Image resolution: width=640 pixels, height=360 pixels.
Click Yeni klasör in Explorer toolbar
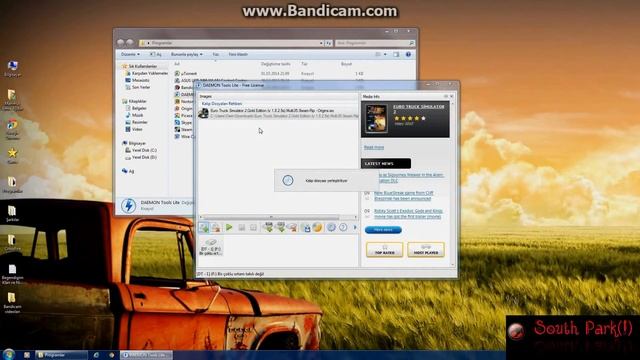[238, 54]
